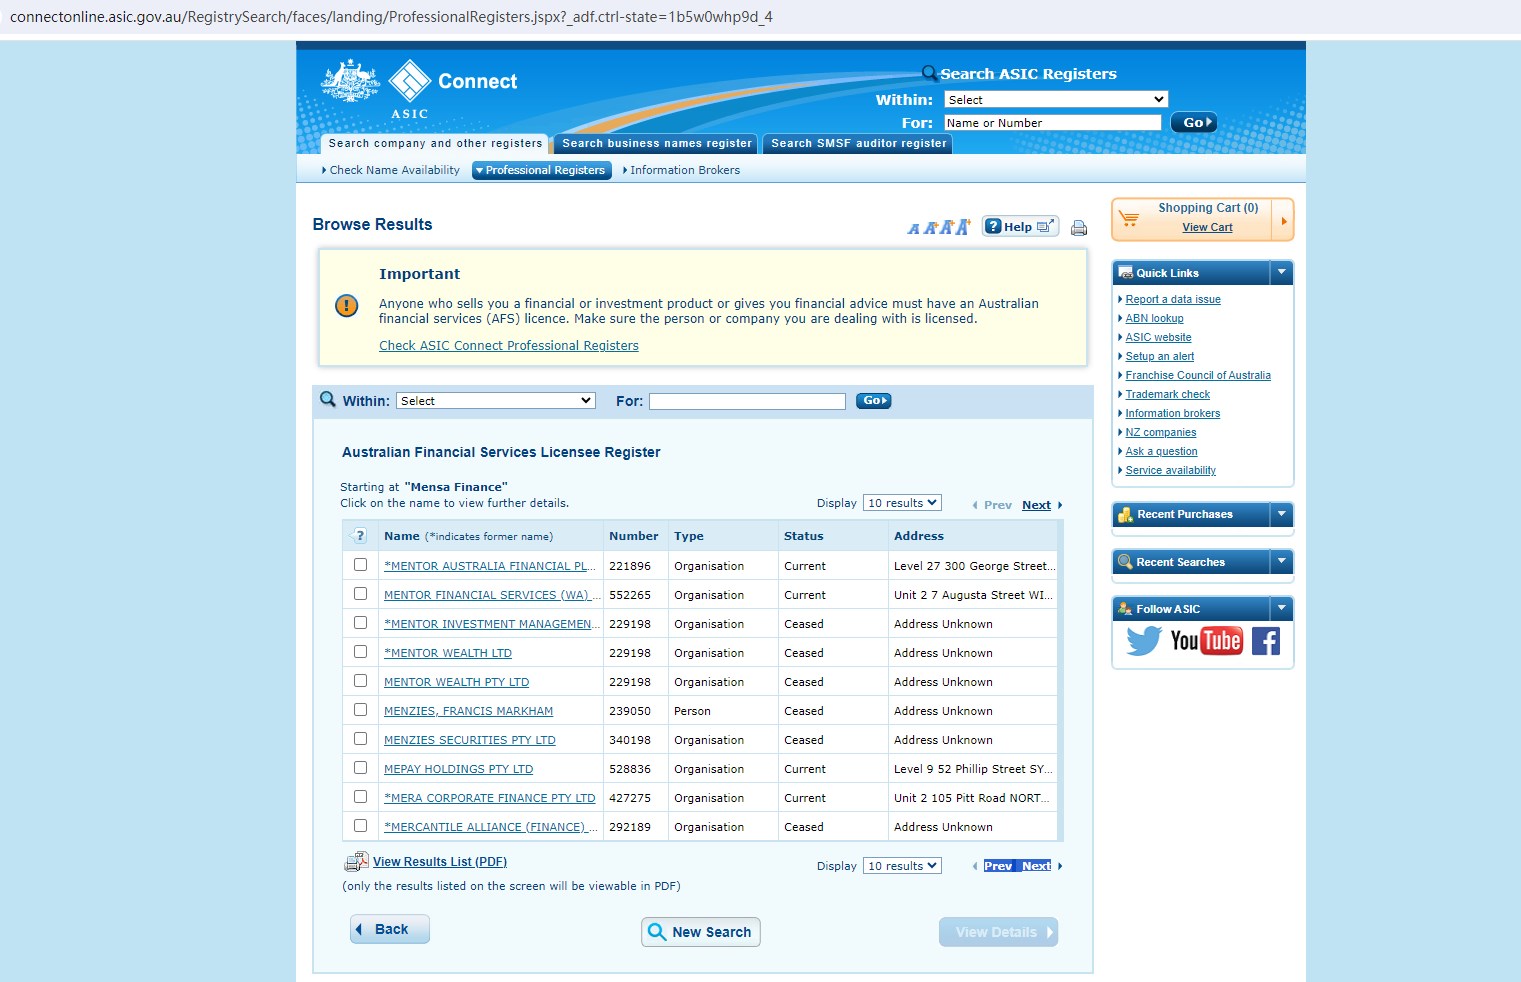Click the PDF results list icon

point(356,861)
